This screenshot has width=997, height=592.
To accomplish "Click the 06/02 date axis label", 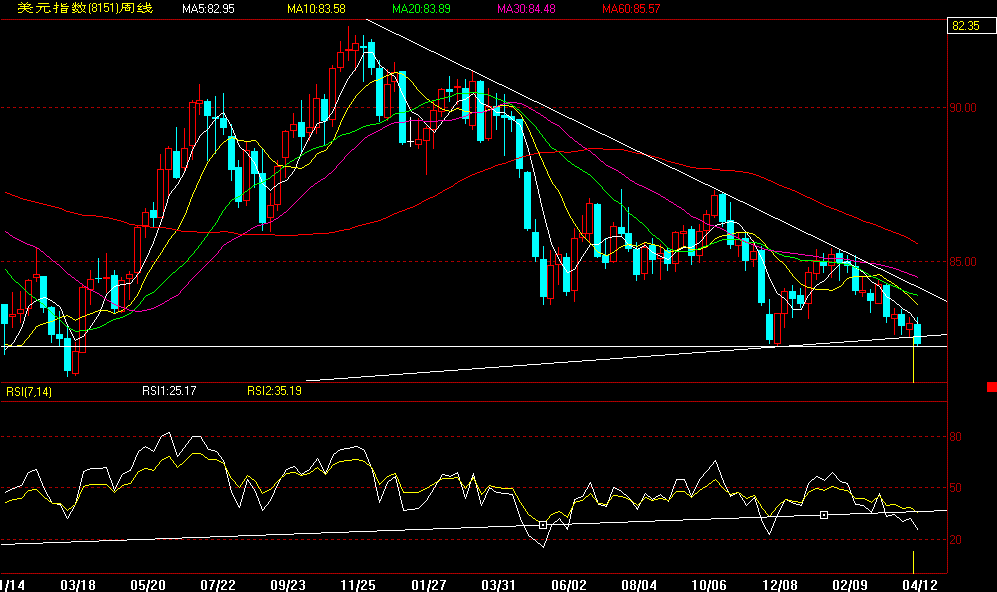I will tap(568, 585).
